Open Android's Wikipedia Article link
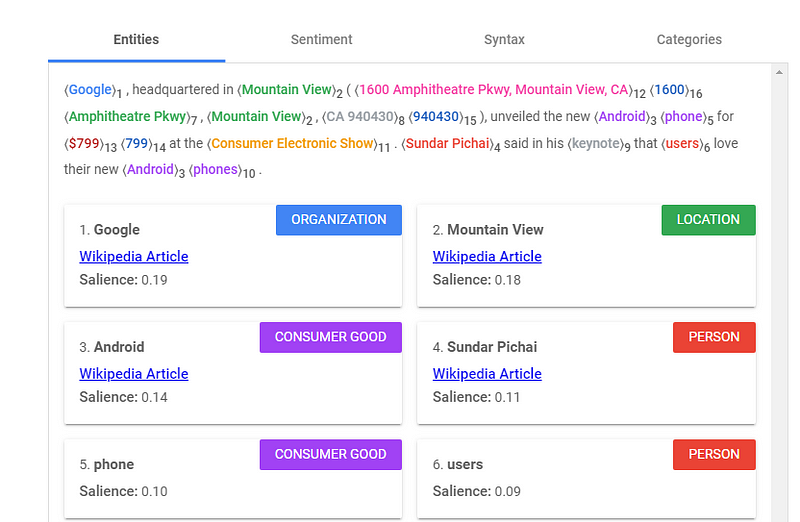 (x=134, y=374)
